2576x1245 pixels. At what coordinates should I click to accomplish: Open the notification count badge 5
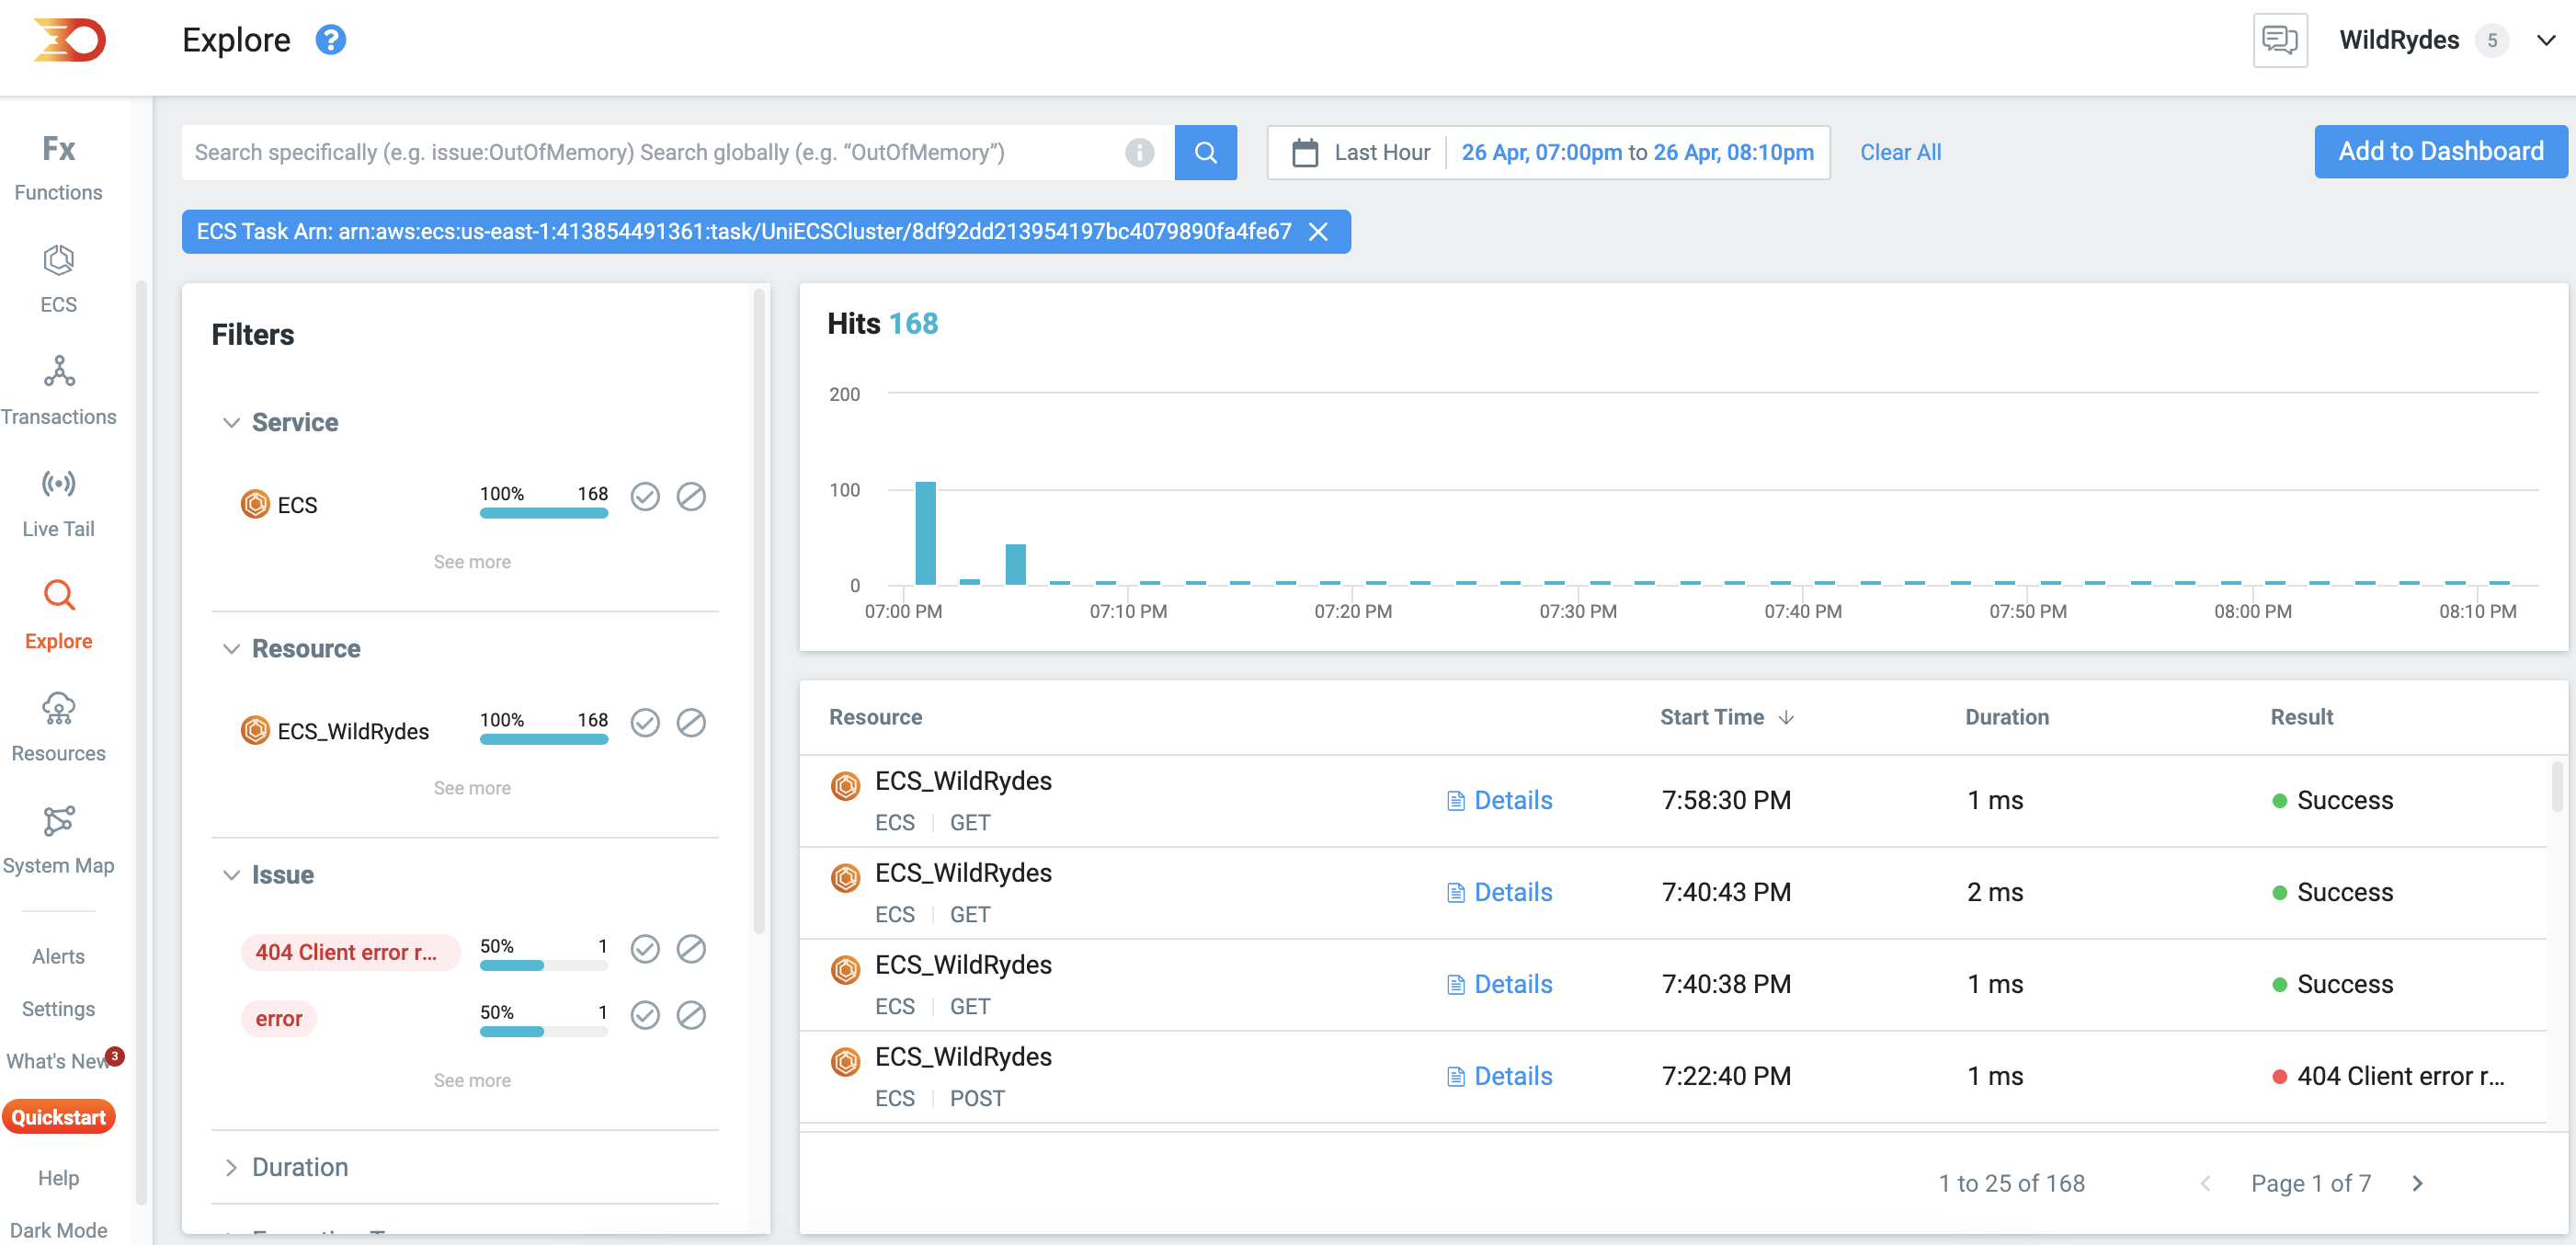pyautogui.click(x=2492, y=41)
